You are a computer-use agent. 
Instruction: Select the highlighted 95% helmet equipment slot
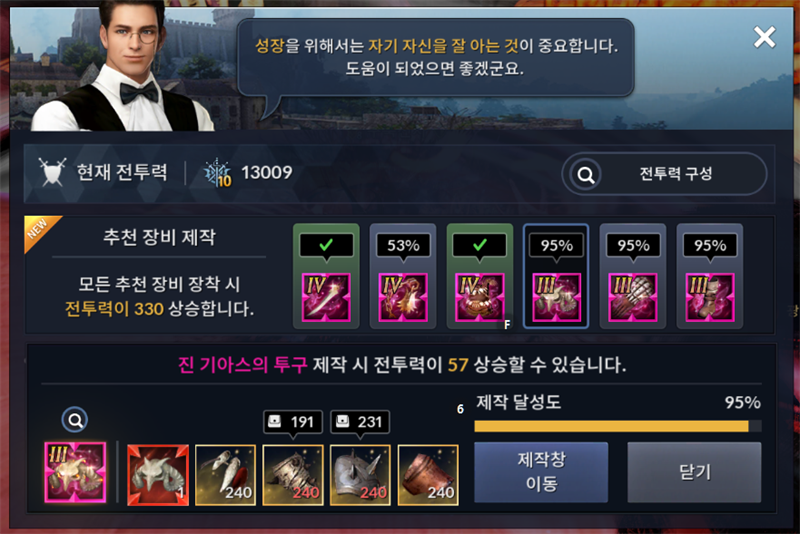(556, 276)
